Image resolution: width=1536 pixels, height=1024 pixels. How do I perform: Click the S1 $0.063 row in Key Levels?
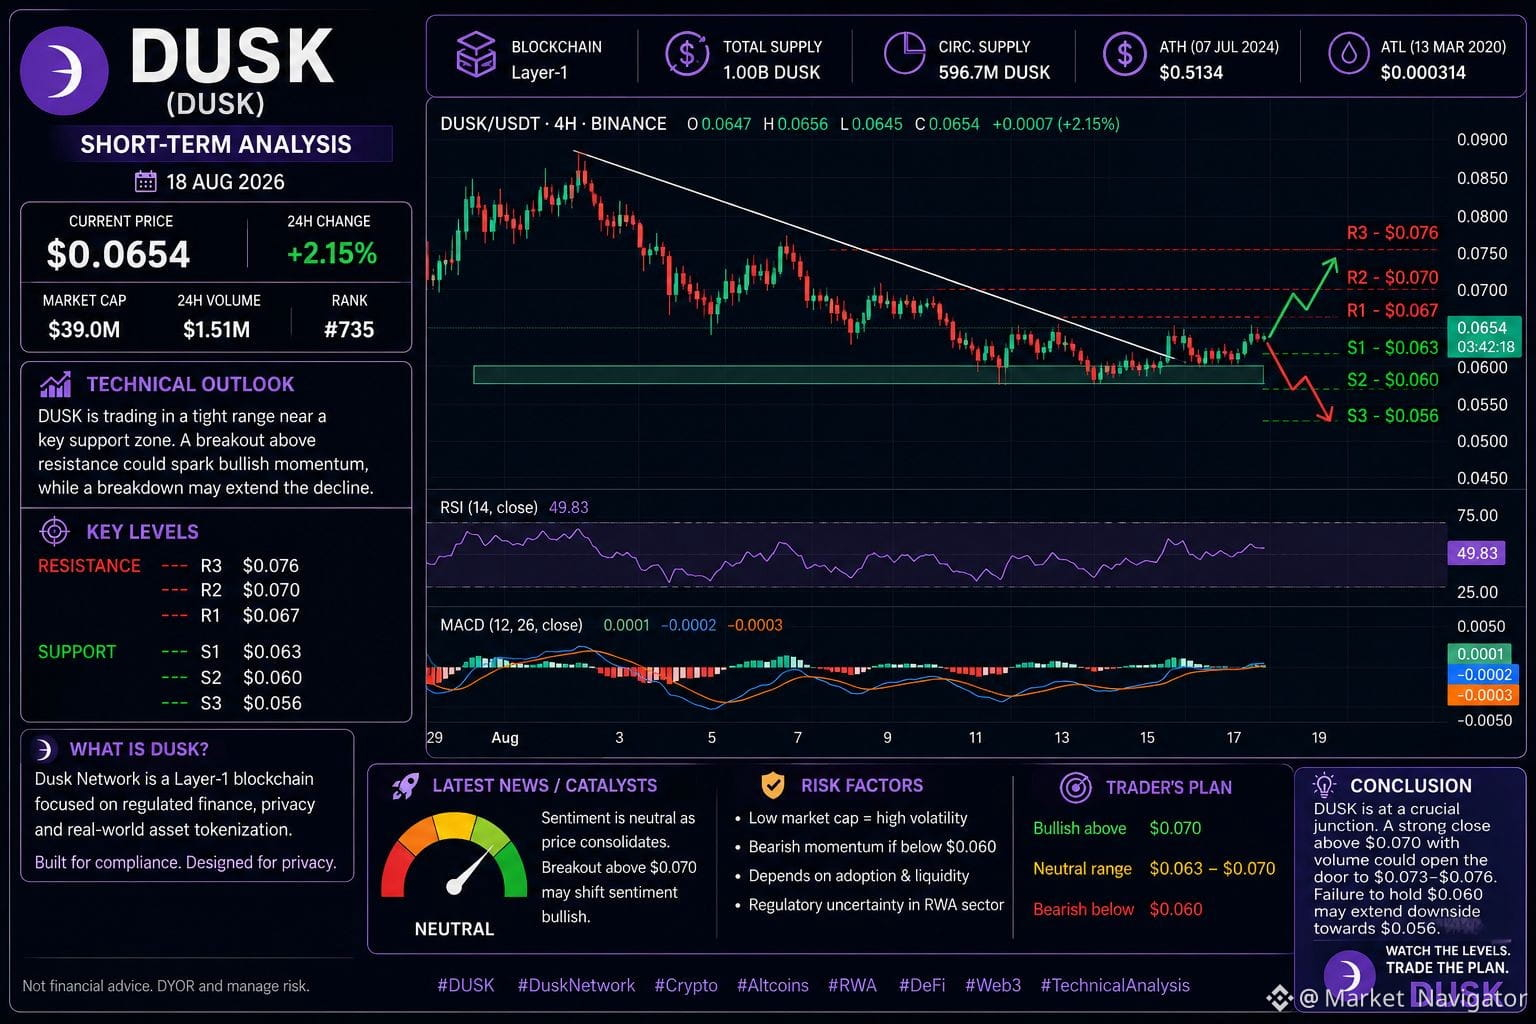click(x=230, y=651)
